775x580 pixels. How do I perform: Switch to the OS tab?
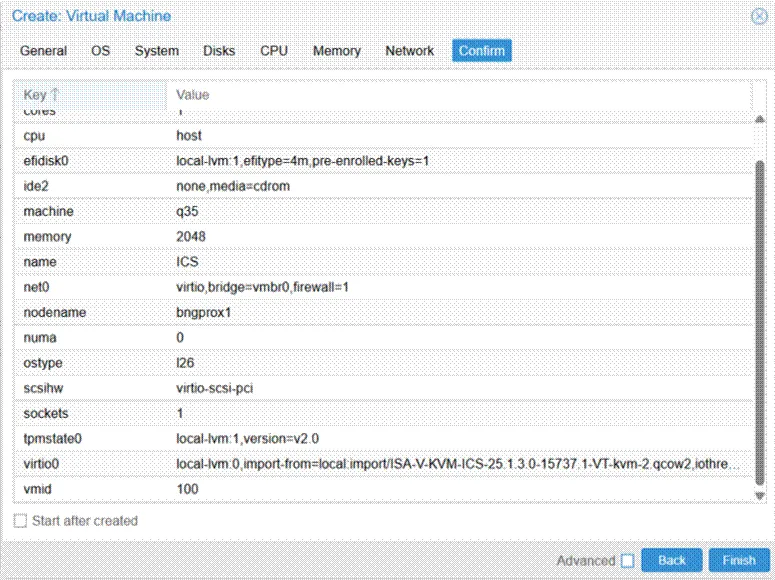(x=100, y=51)
